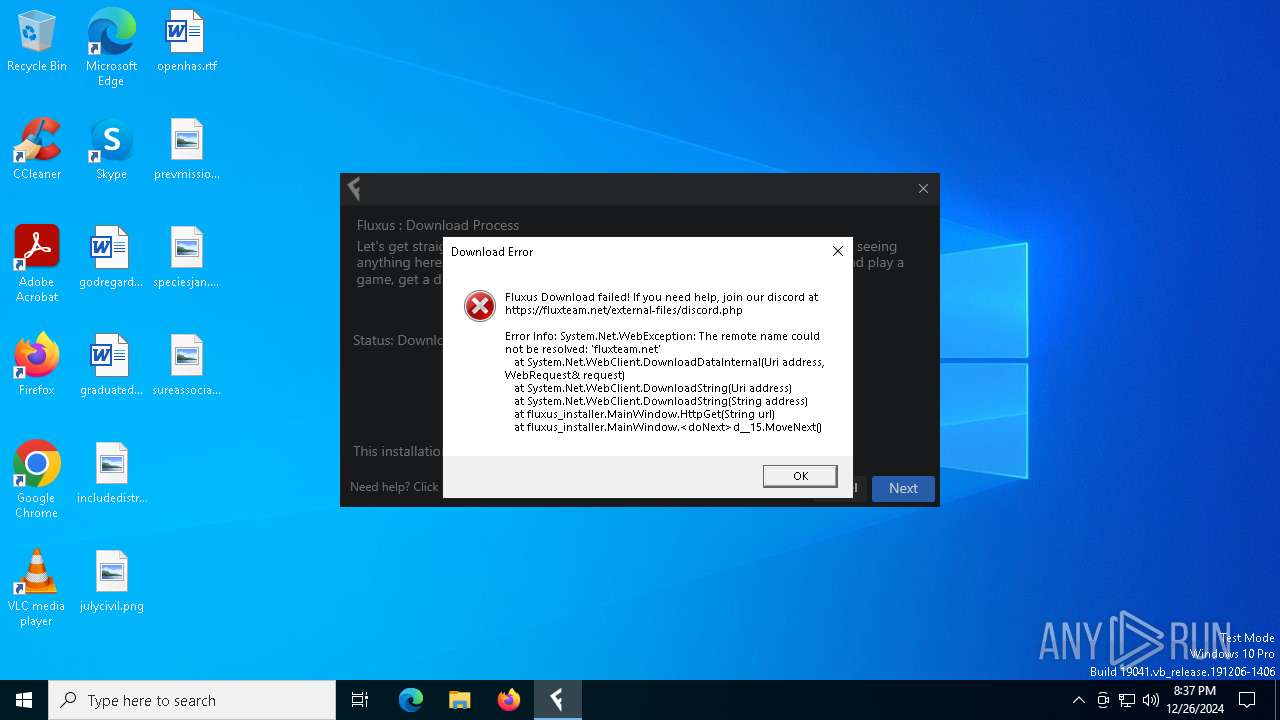Image resolution: width=1280 pixels, height=720 pixels.
Task: Select the julycivil.png file icon
Action: pyautogui.click(x=111, y=582)
